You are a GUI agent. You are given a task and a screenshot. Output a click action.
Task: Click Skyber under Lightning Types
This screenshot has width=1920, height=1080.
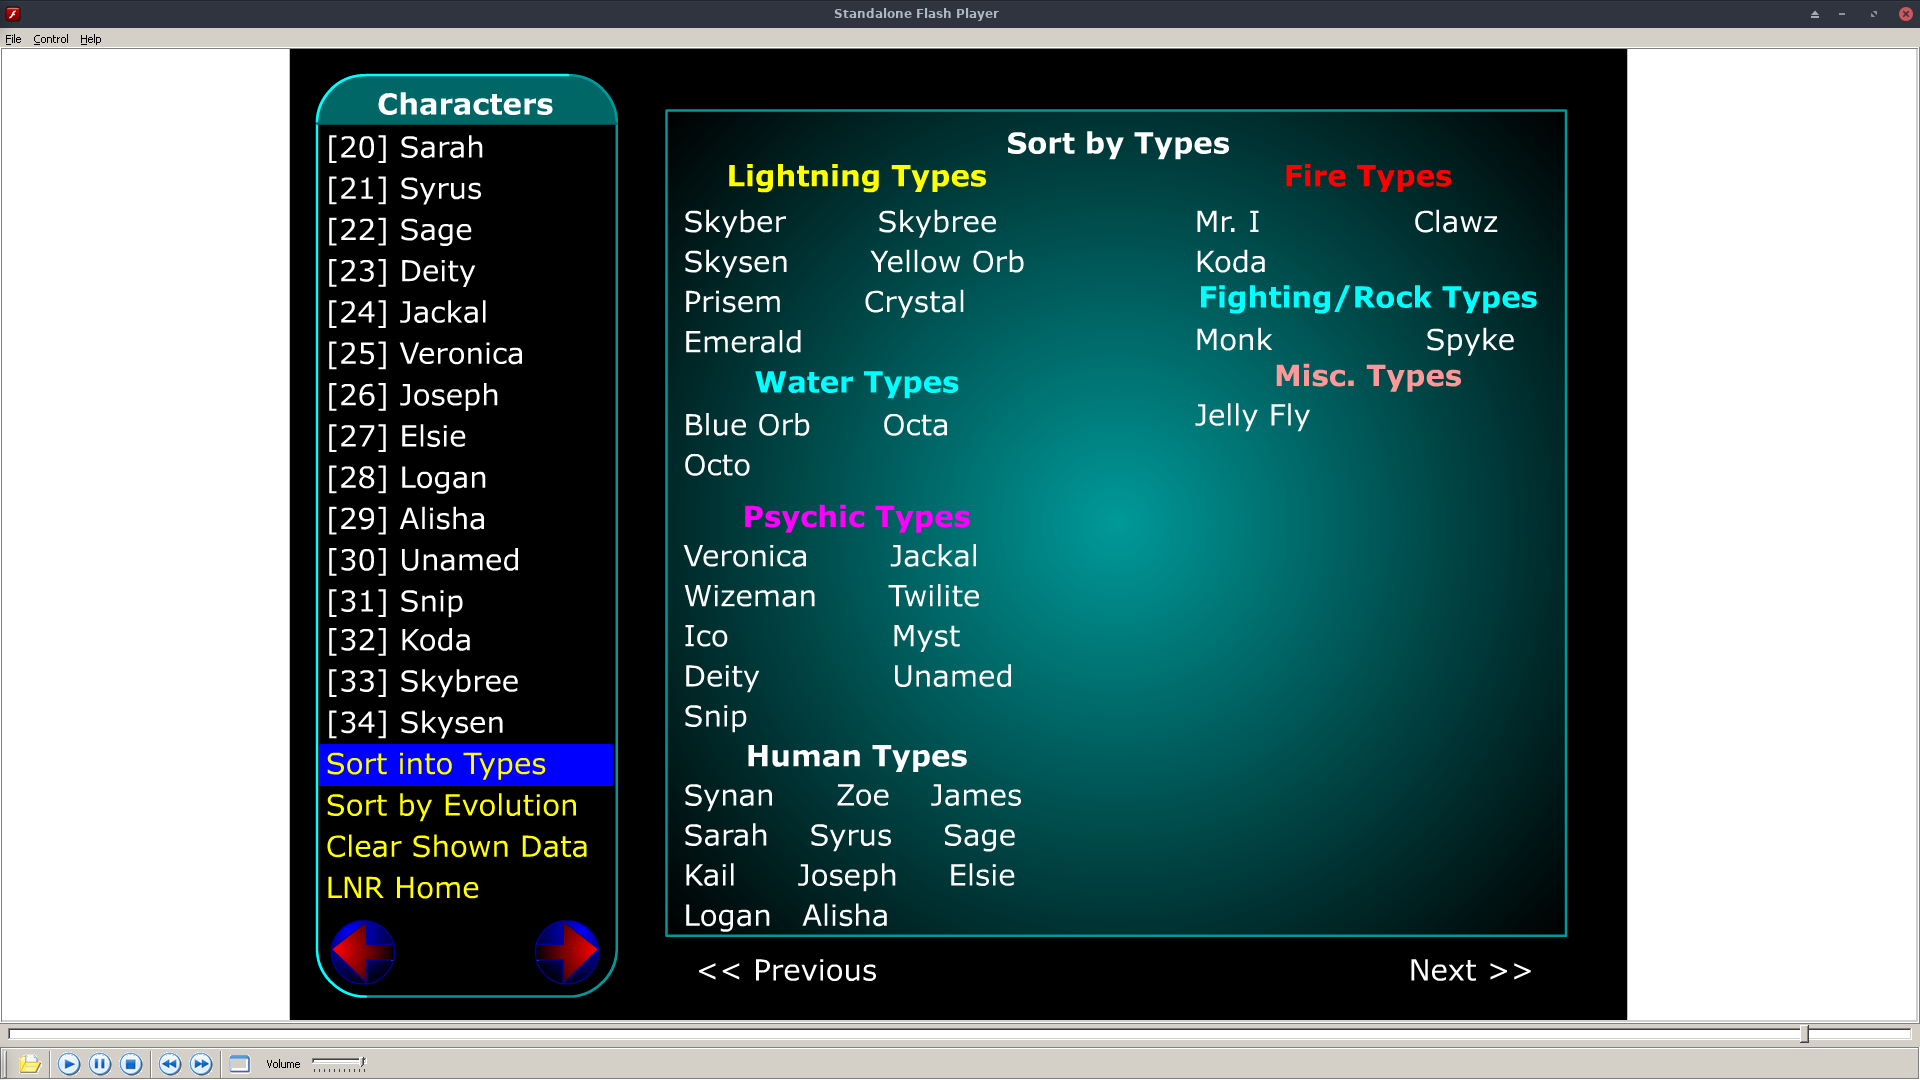735,222
